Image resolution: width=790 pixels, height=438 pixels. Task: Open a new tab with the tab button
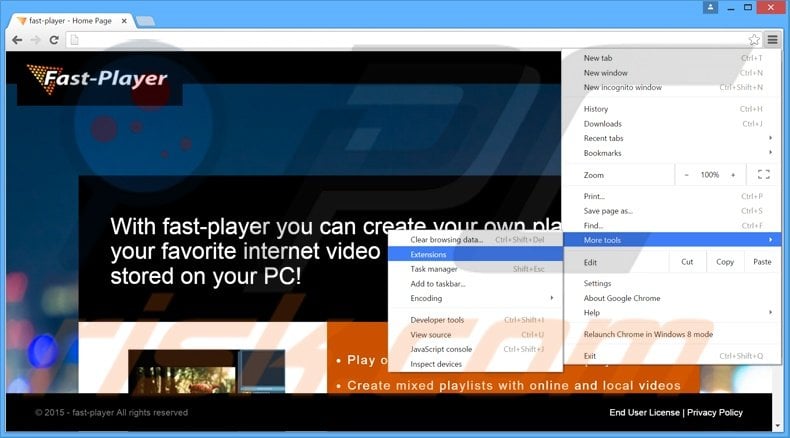coord(146,21)
